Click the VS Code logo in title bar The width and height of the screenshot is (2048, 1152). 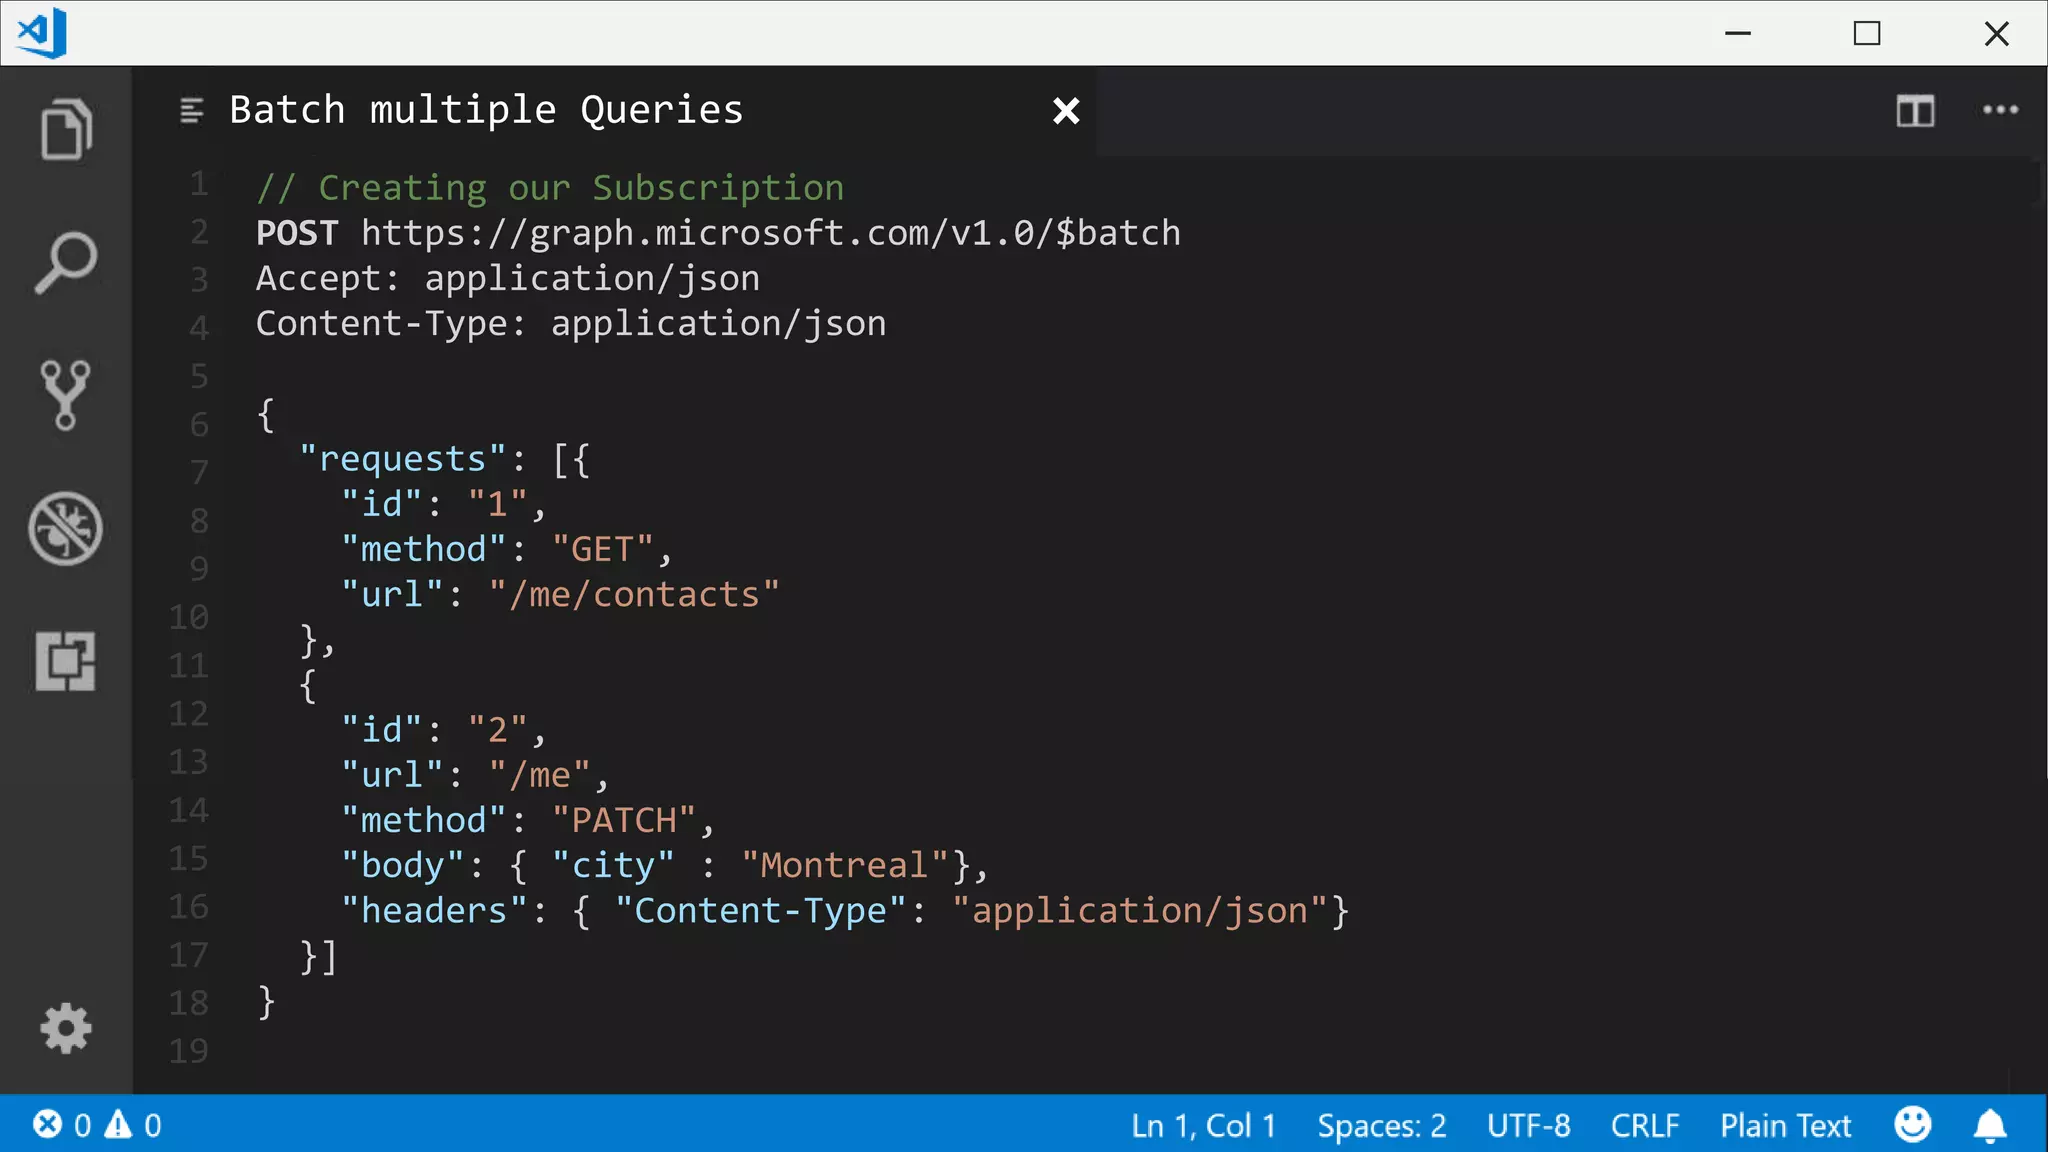click(42, 33)
